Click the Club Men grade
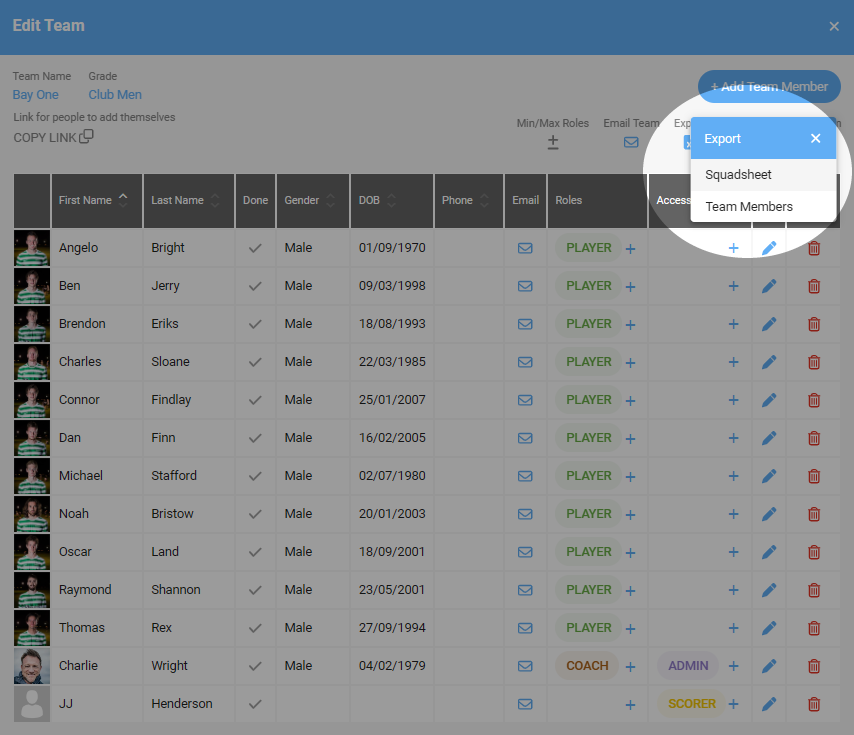Viewport: 854px width, 735px height. pyautogui.click(x=115, y=95)
